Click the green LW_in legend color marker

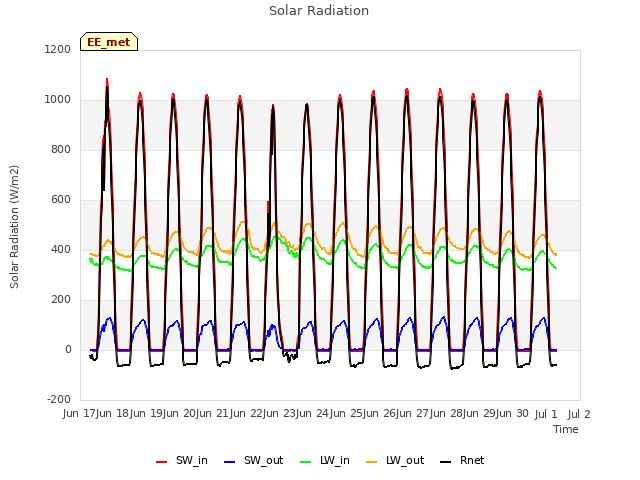(x=306, y=462)
